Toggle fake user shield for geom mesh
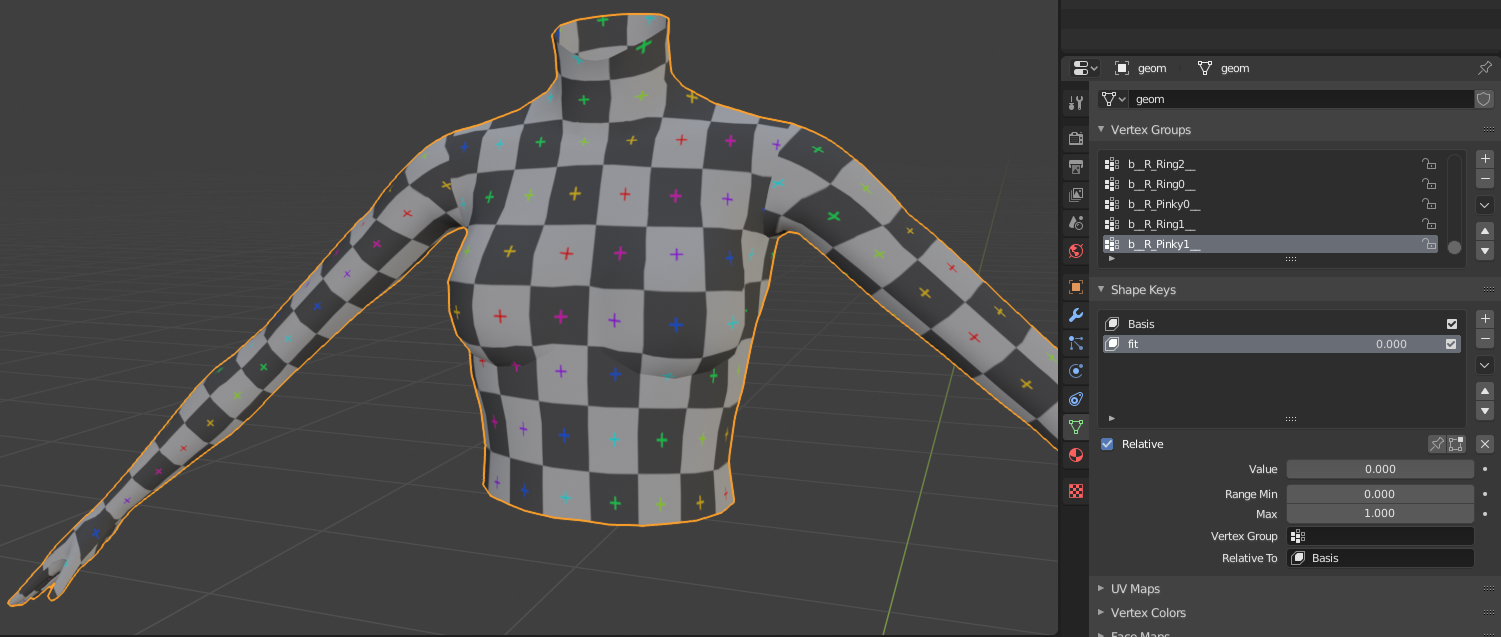Image resolution: width=1501 pixels, height=637 pixels. 1484,99
